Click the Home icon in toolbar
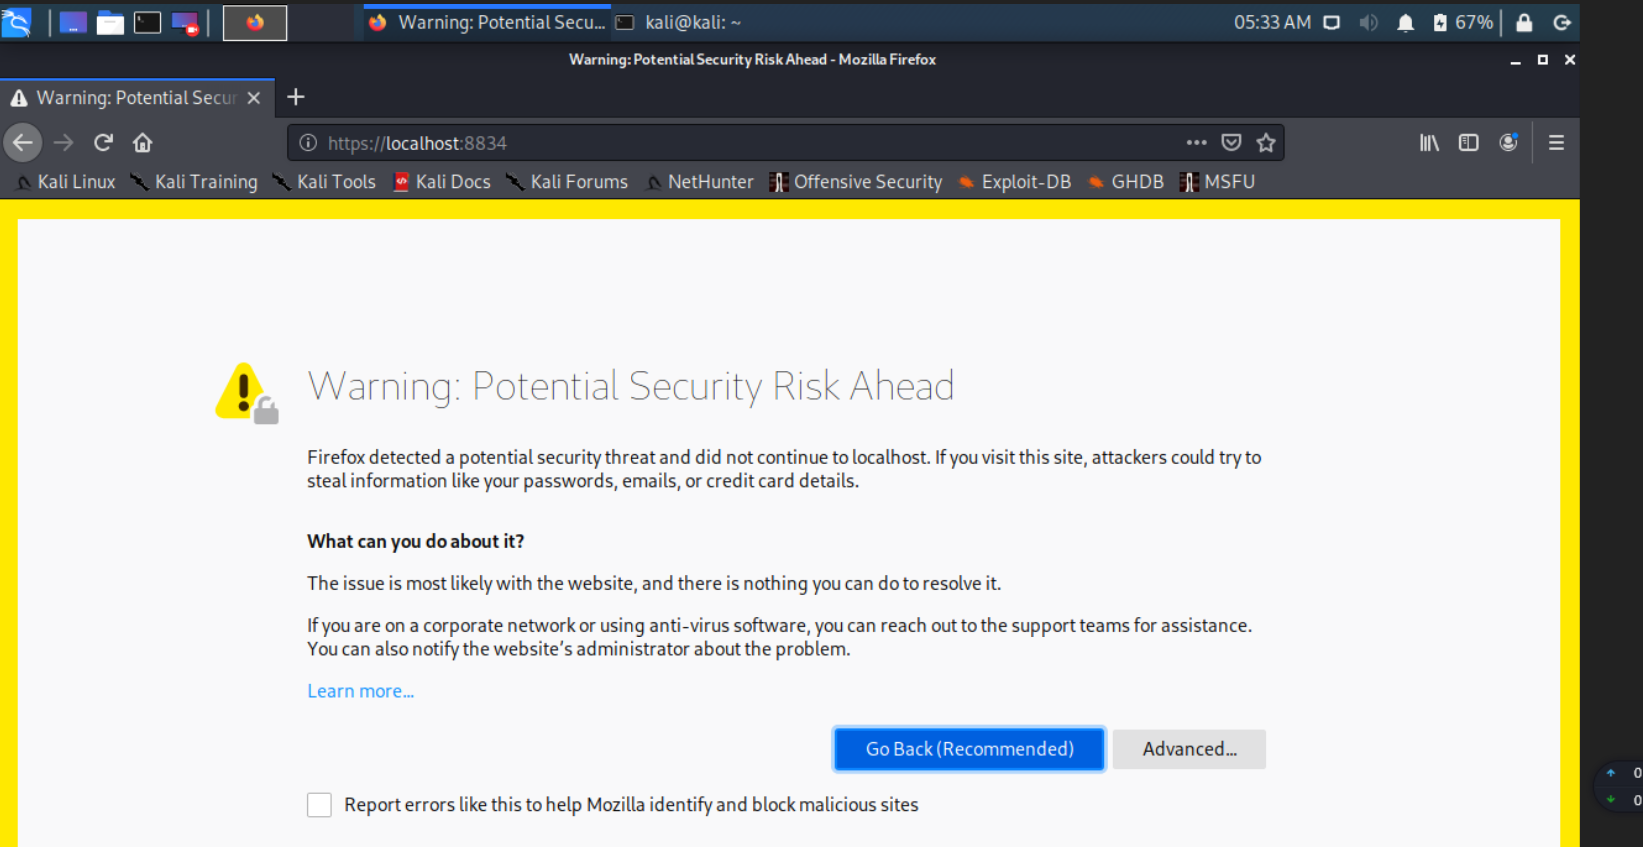This screenshot has height=847, width=1643. point(142,143)
